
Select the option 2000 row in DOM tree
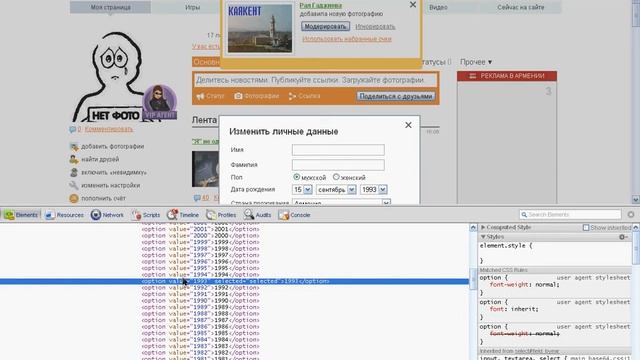click(200, 236)
